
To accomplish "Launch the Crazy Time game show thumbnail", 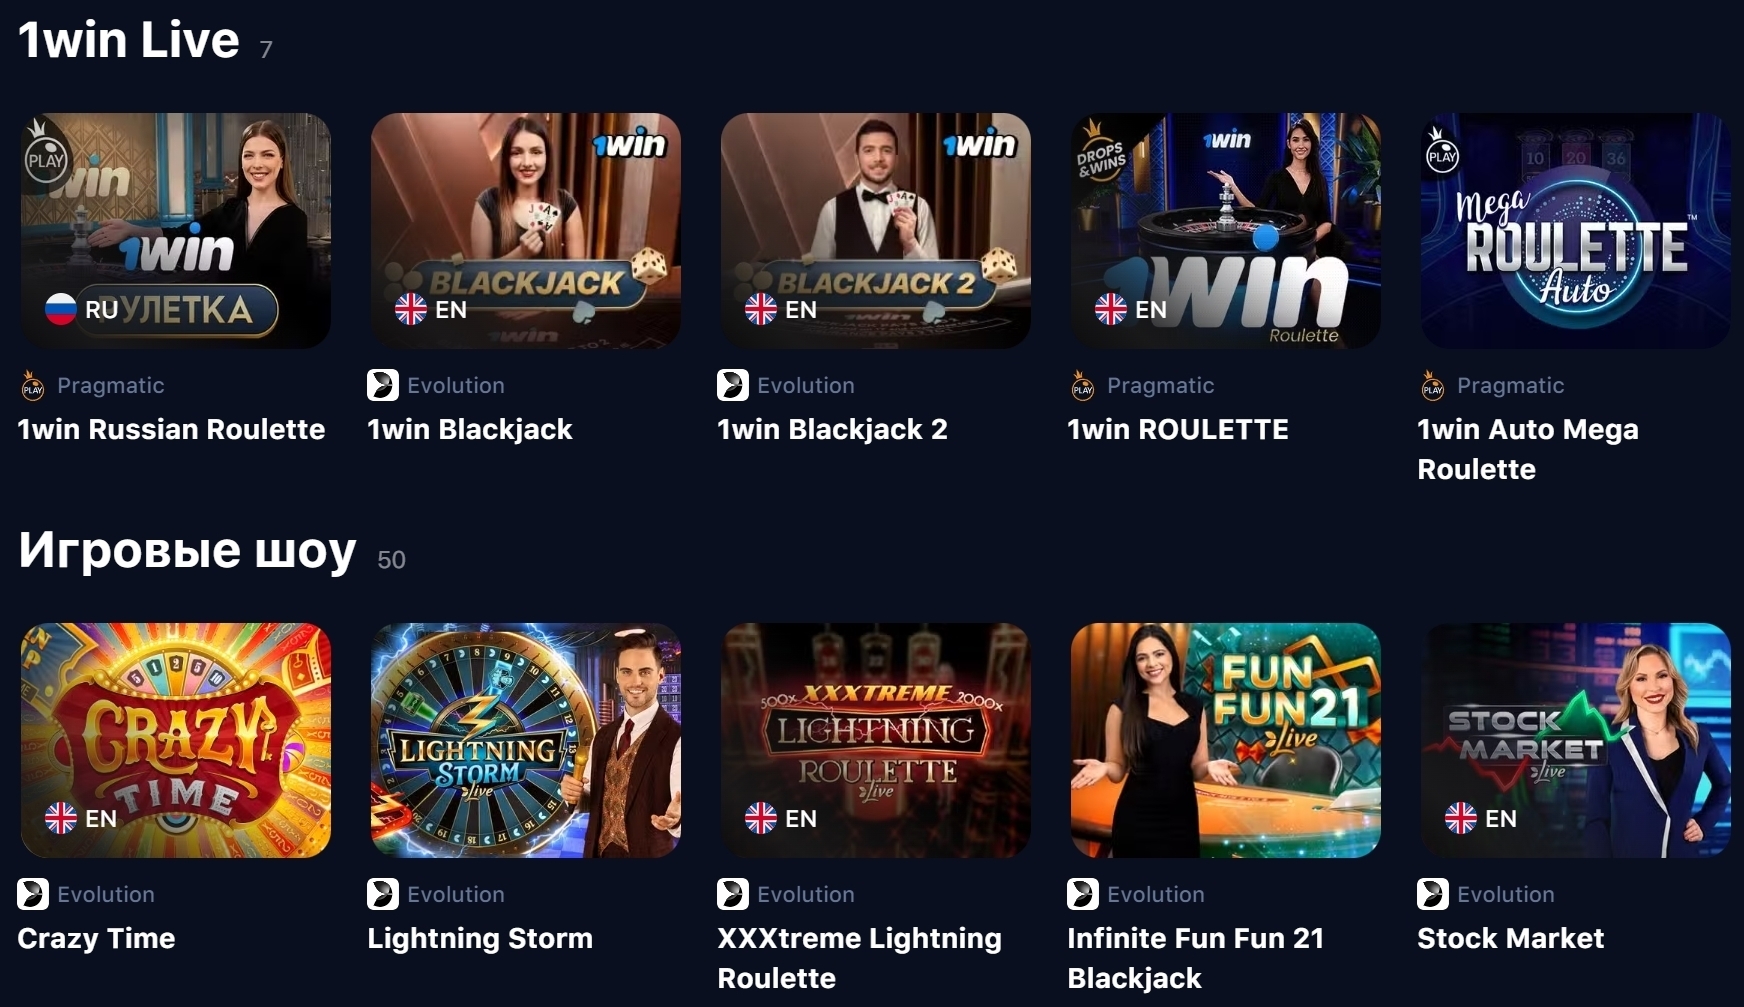I will pyautogui.click(x=176, y=740).
